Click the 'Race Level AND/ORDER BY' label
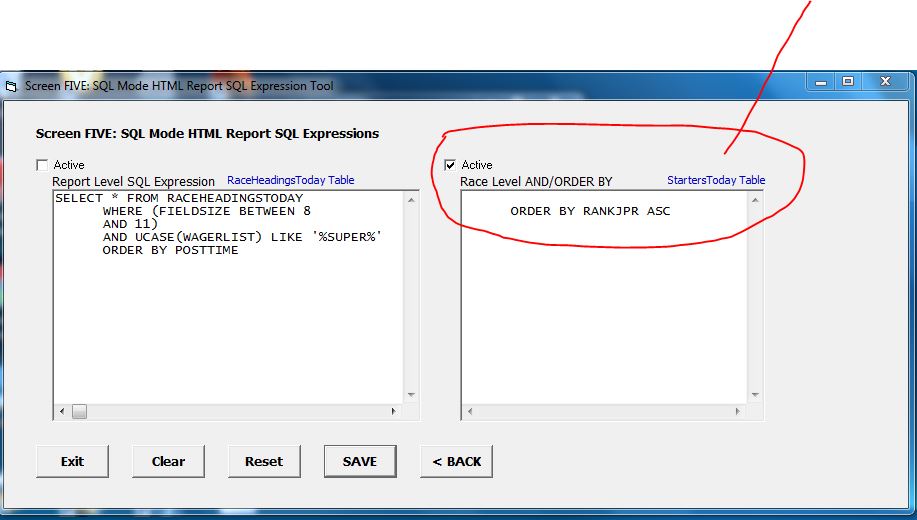 point(536,182)
